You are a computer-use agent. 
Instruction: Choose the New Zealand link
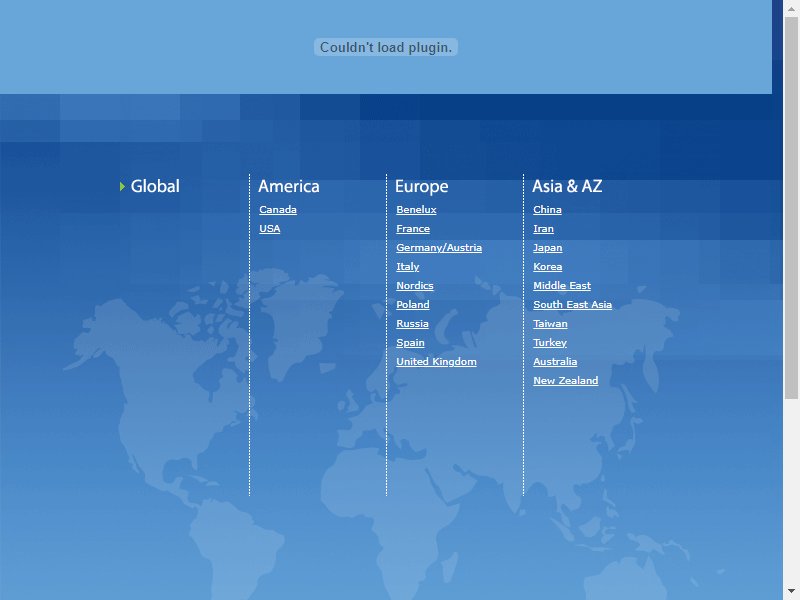point(566,381)
